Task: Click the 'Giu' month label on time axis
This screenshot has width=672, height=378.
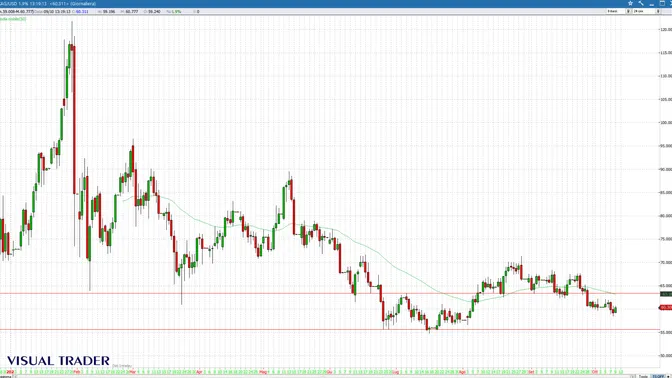Action: 330,372
